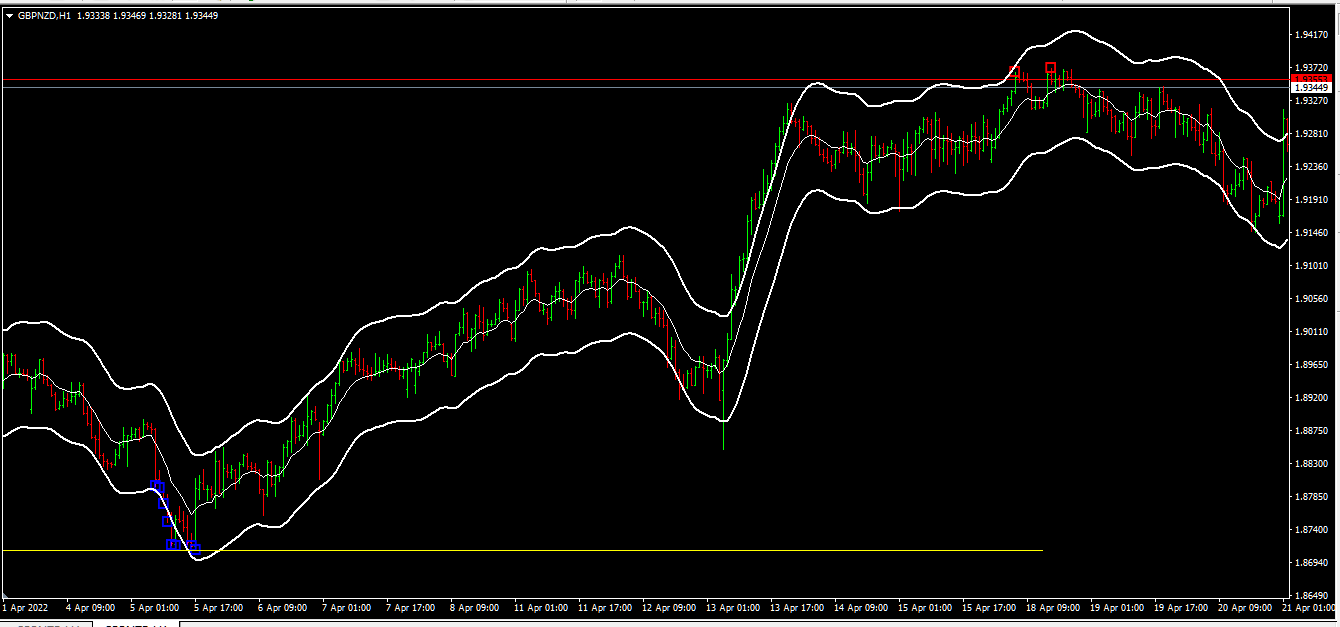
Task: Select the left red square signal marker
Action: pos(1014,72)
